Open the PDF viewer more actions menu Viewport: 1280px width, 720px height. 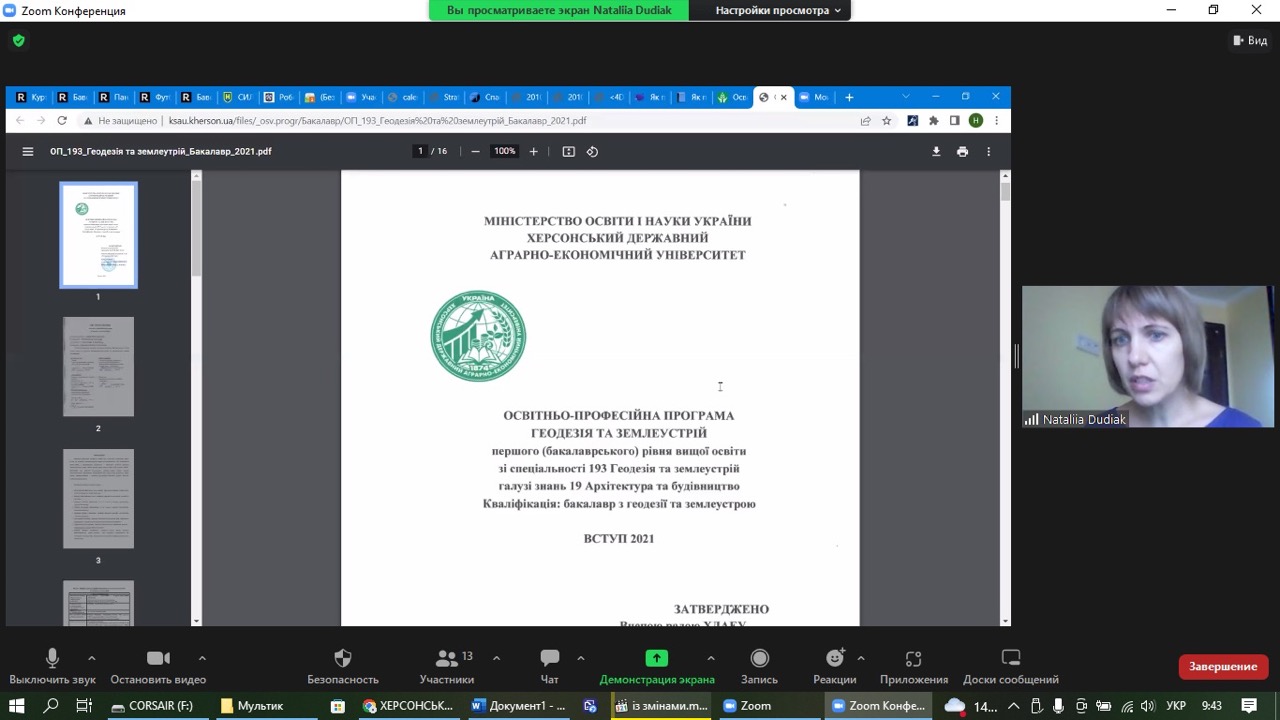[x=988, y=151]
